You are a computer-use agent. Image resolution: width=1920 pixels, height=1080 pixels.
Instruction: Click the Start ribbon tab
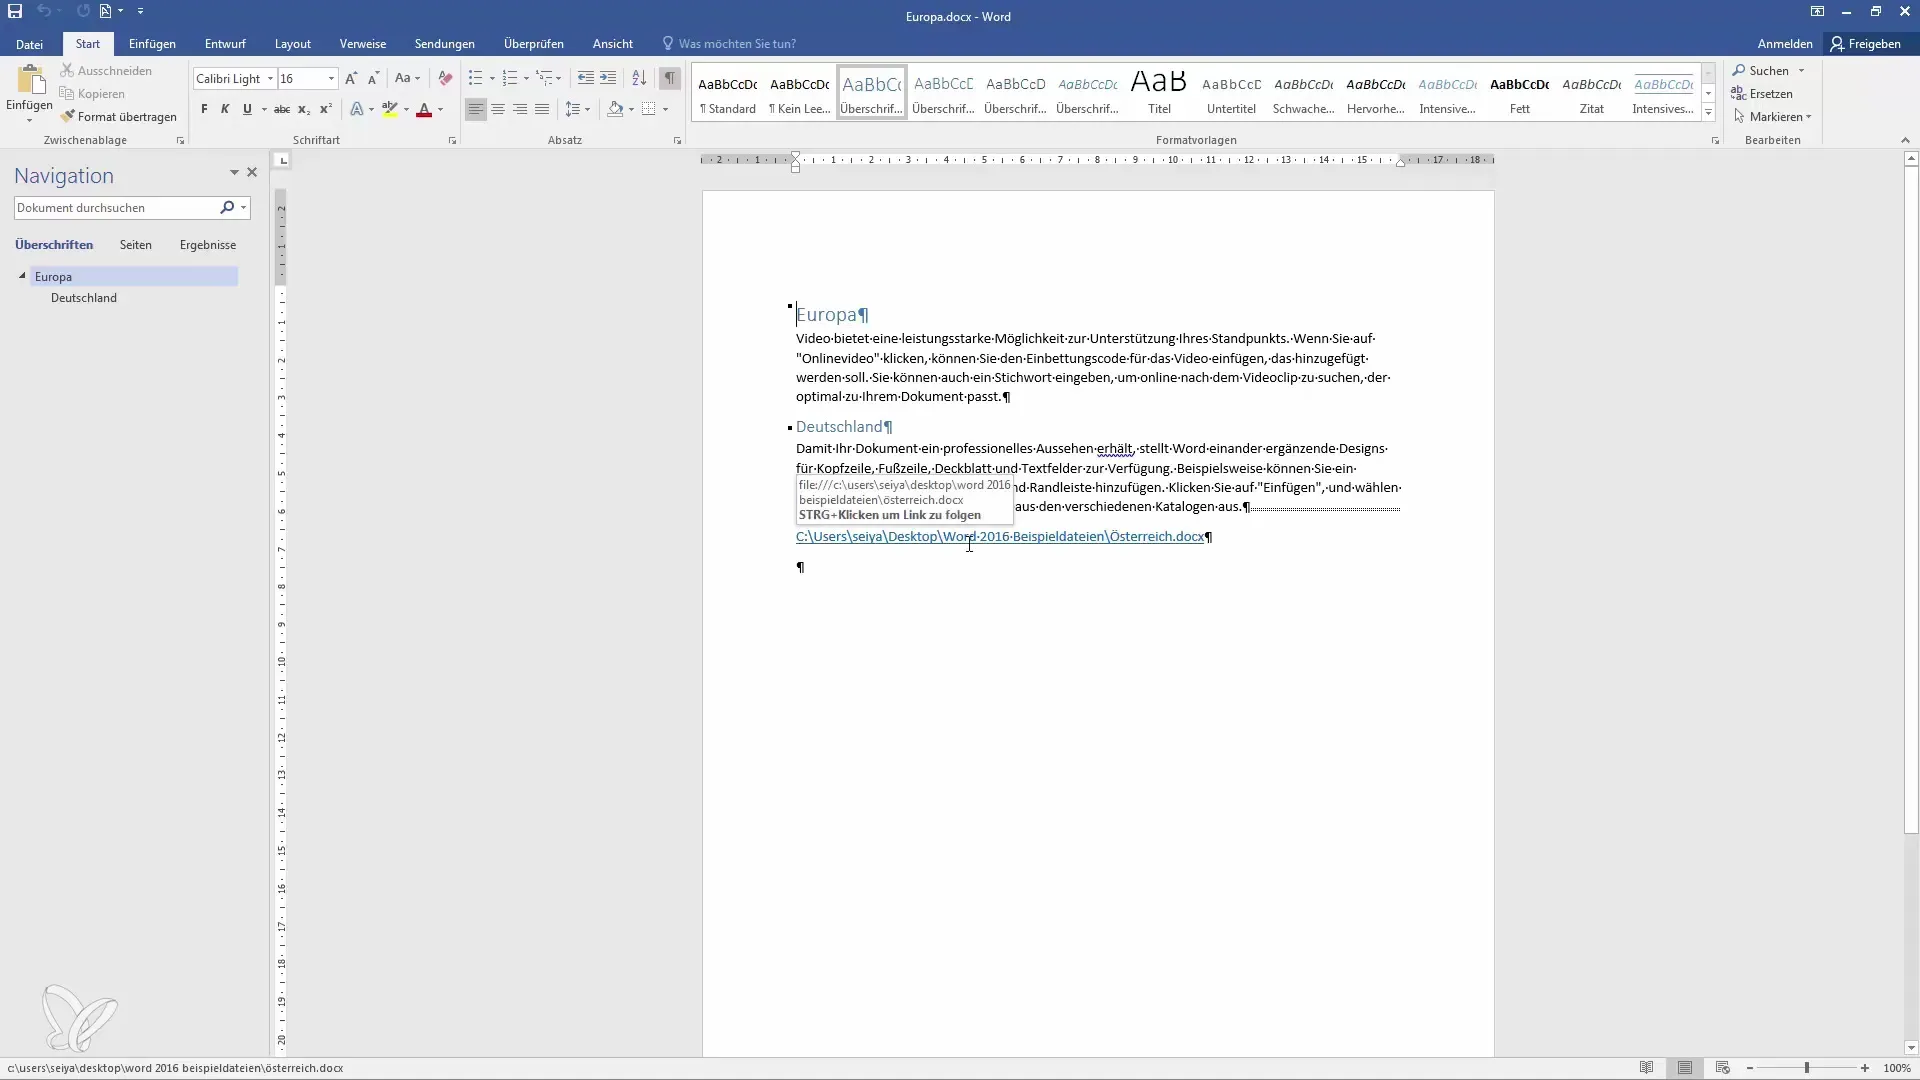coord(87,44)
